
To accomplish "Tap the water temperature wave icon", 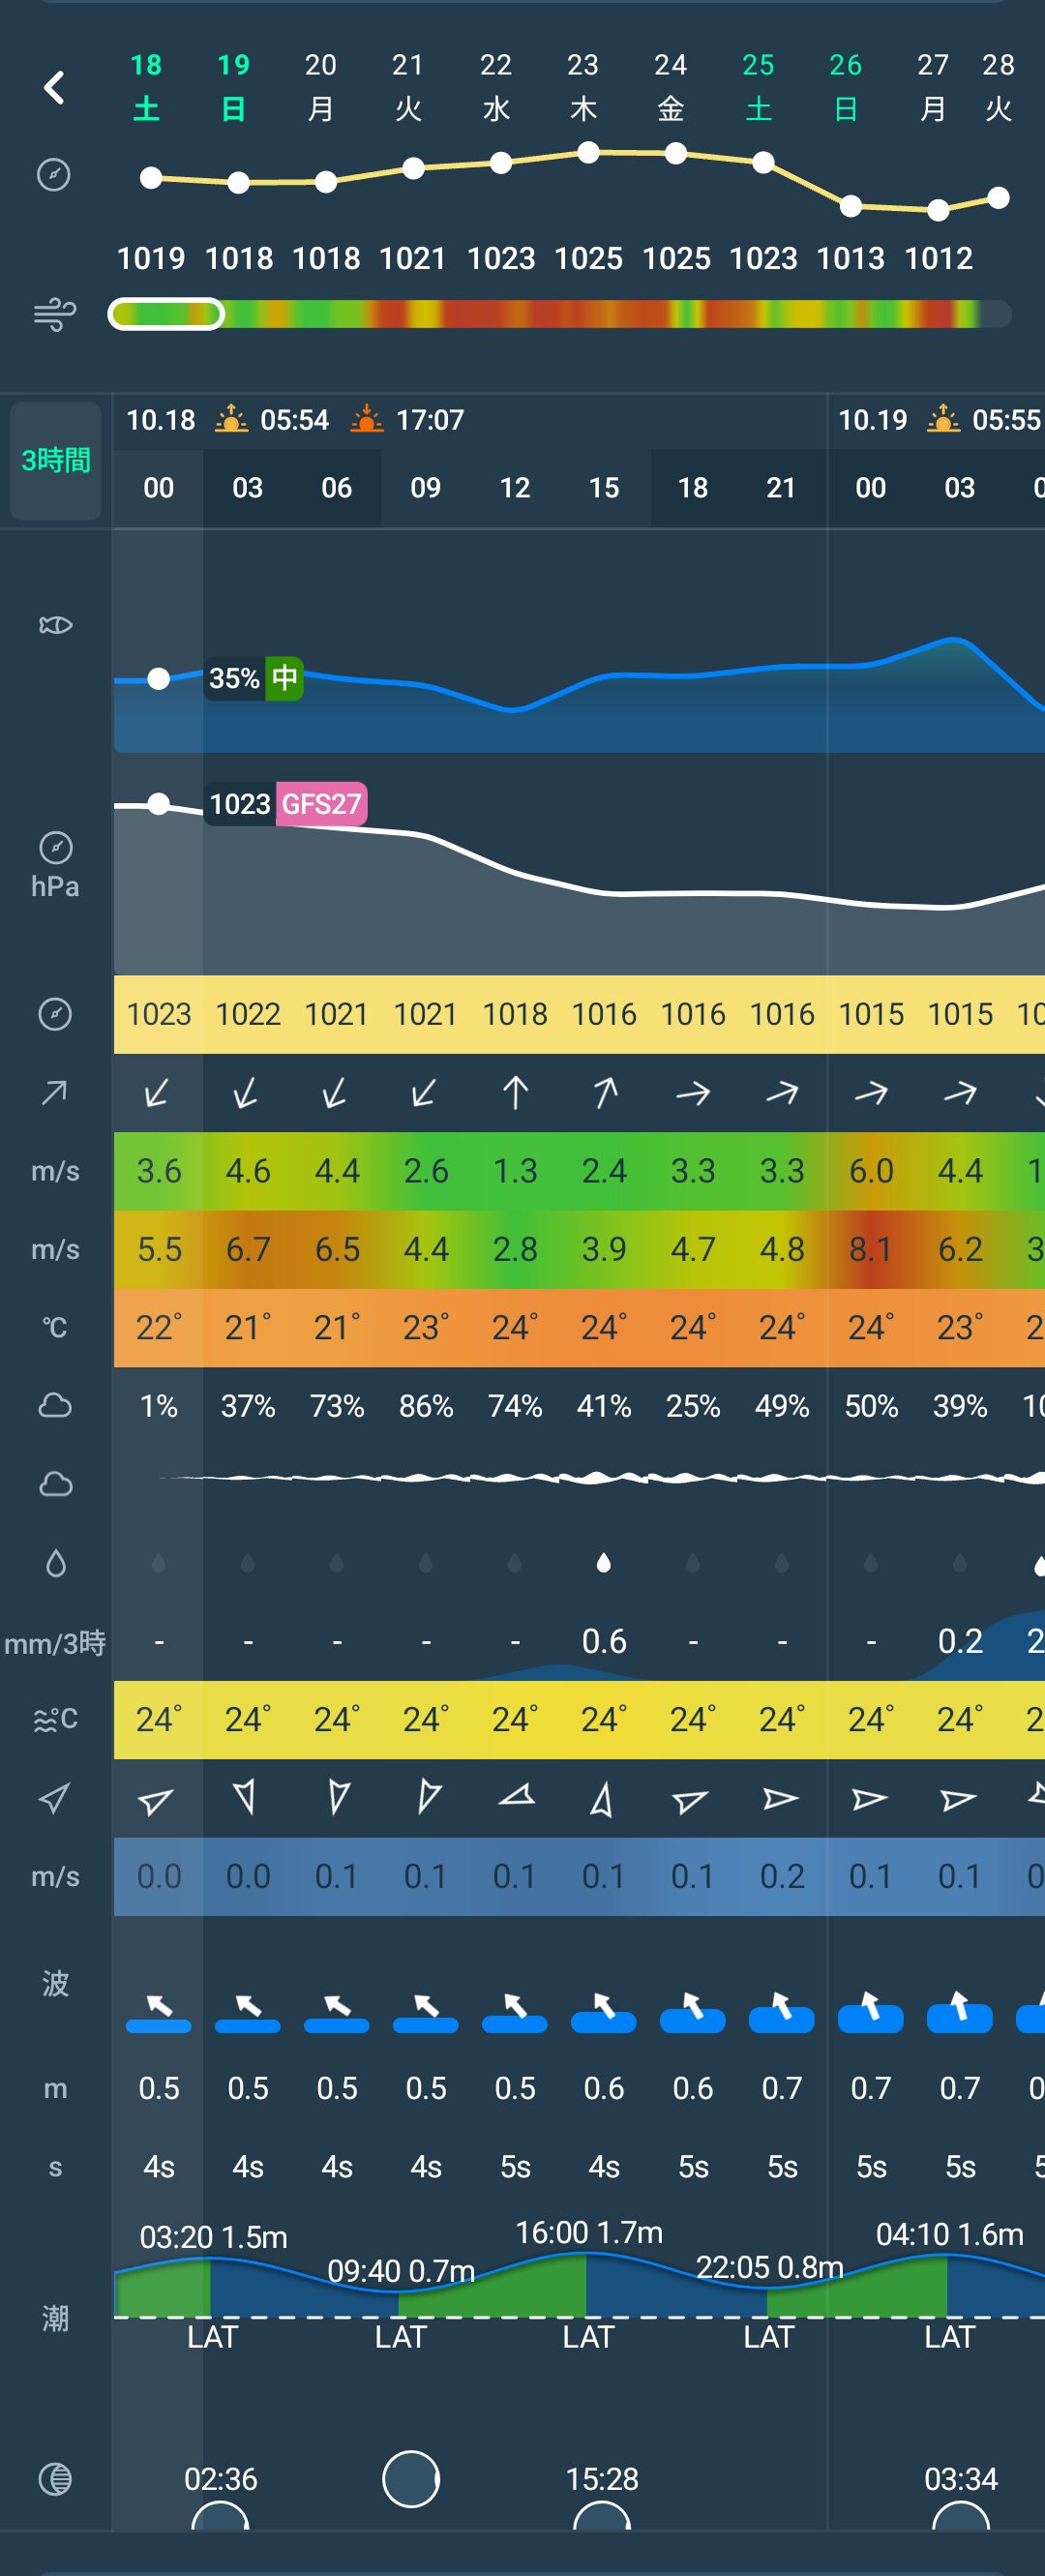I will pos(55,1719).
